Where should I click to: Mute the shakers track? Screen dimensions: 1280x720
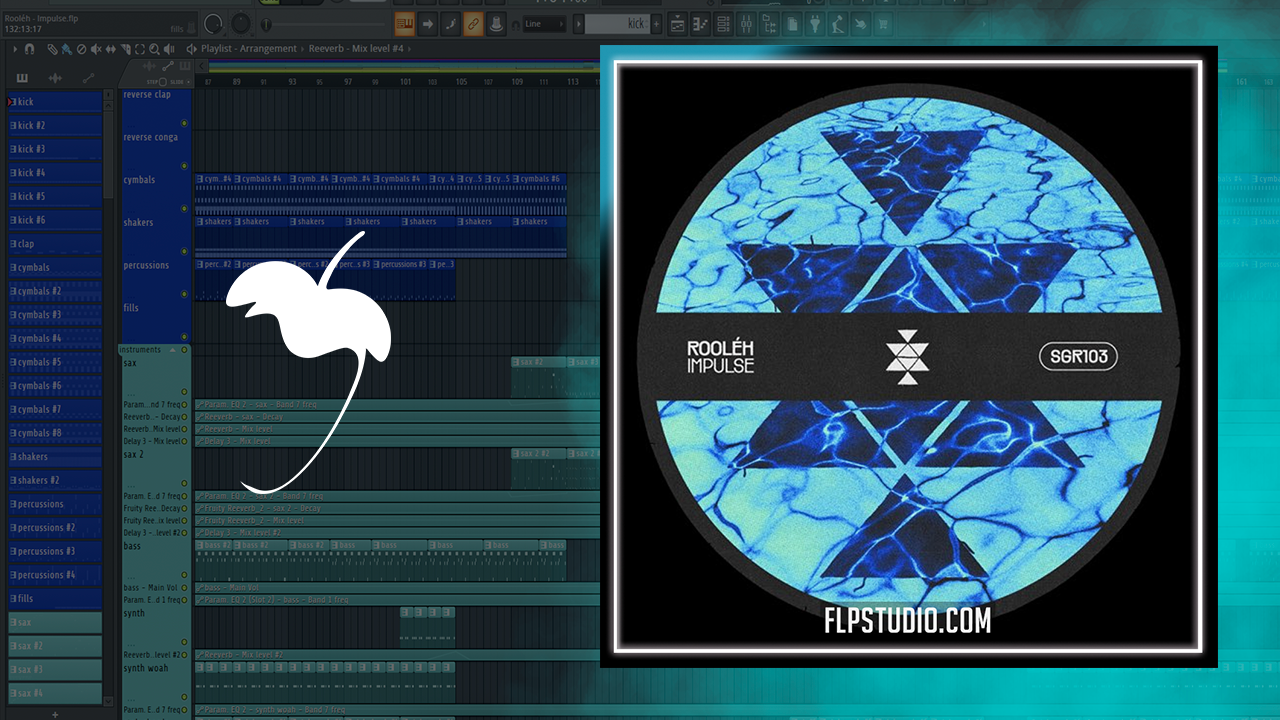coord(184,251)
